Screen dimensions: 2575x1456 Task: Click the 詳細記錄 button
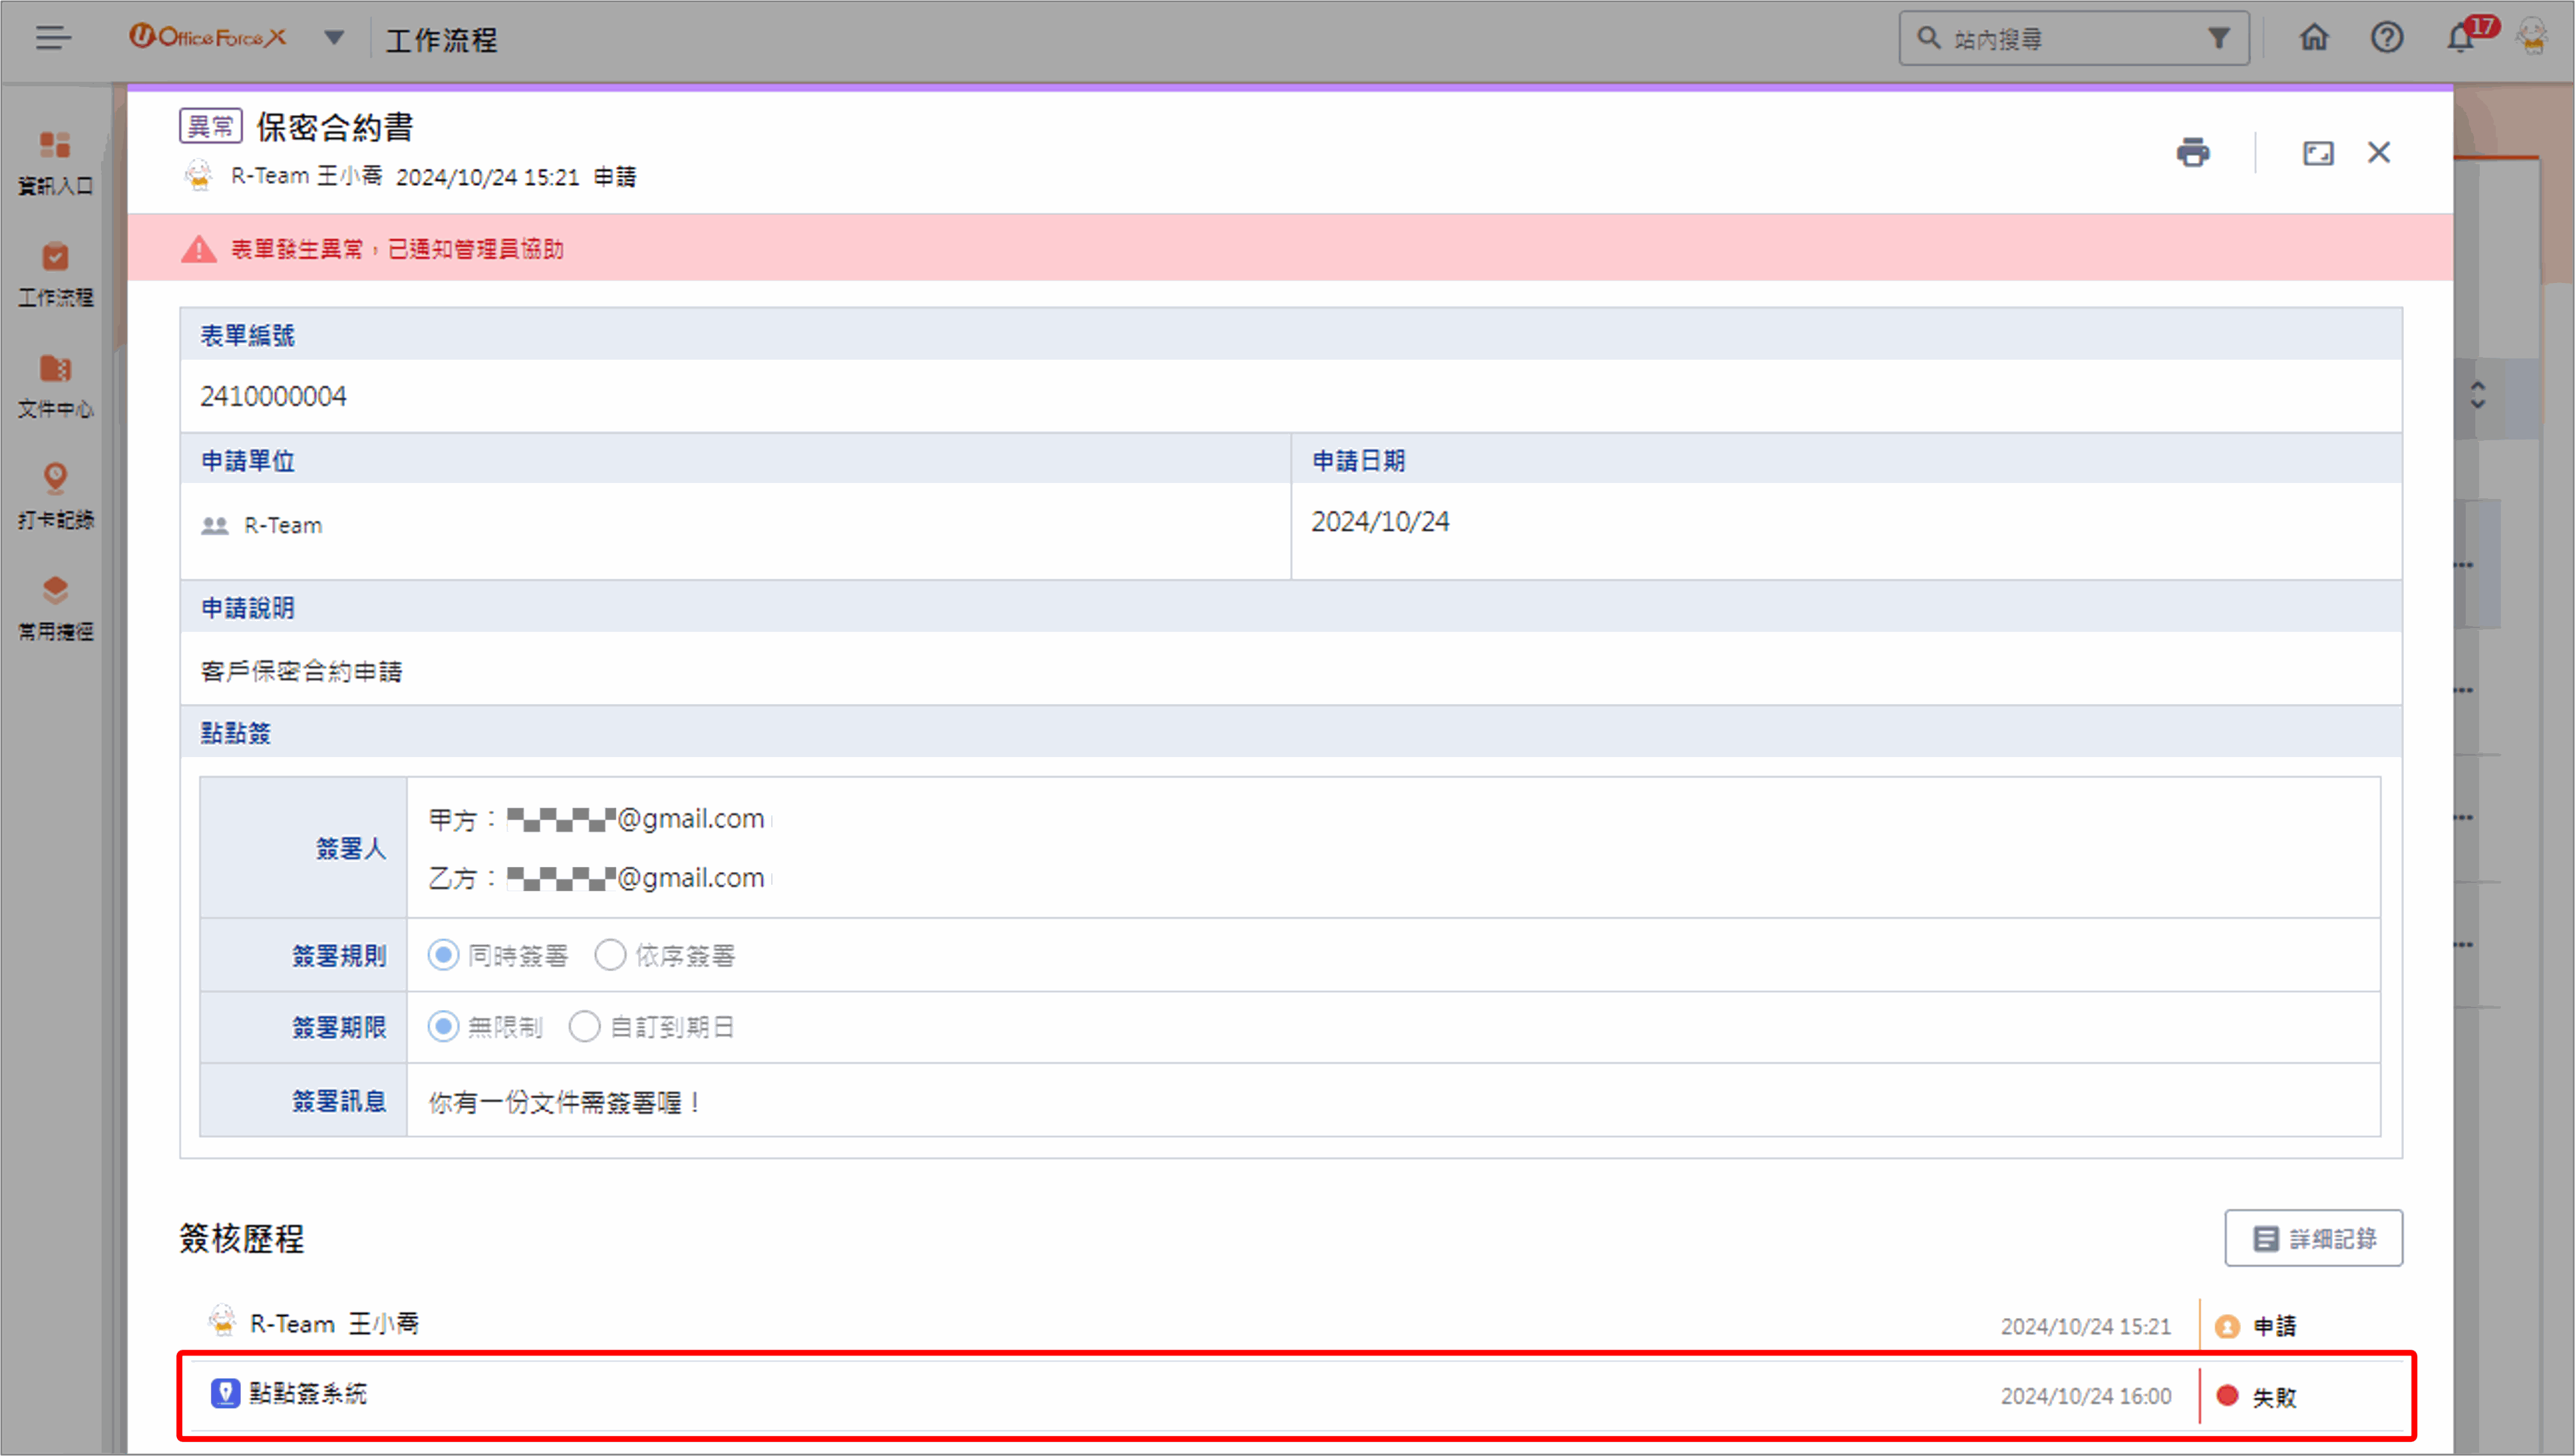coord(2312,1238)
